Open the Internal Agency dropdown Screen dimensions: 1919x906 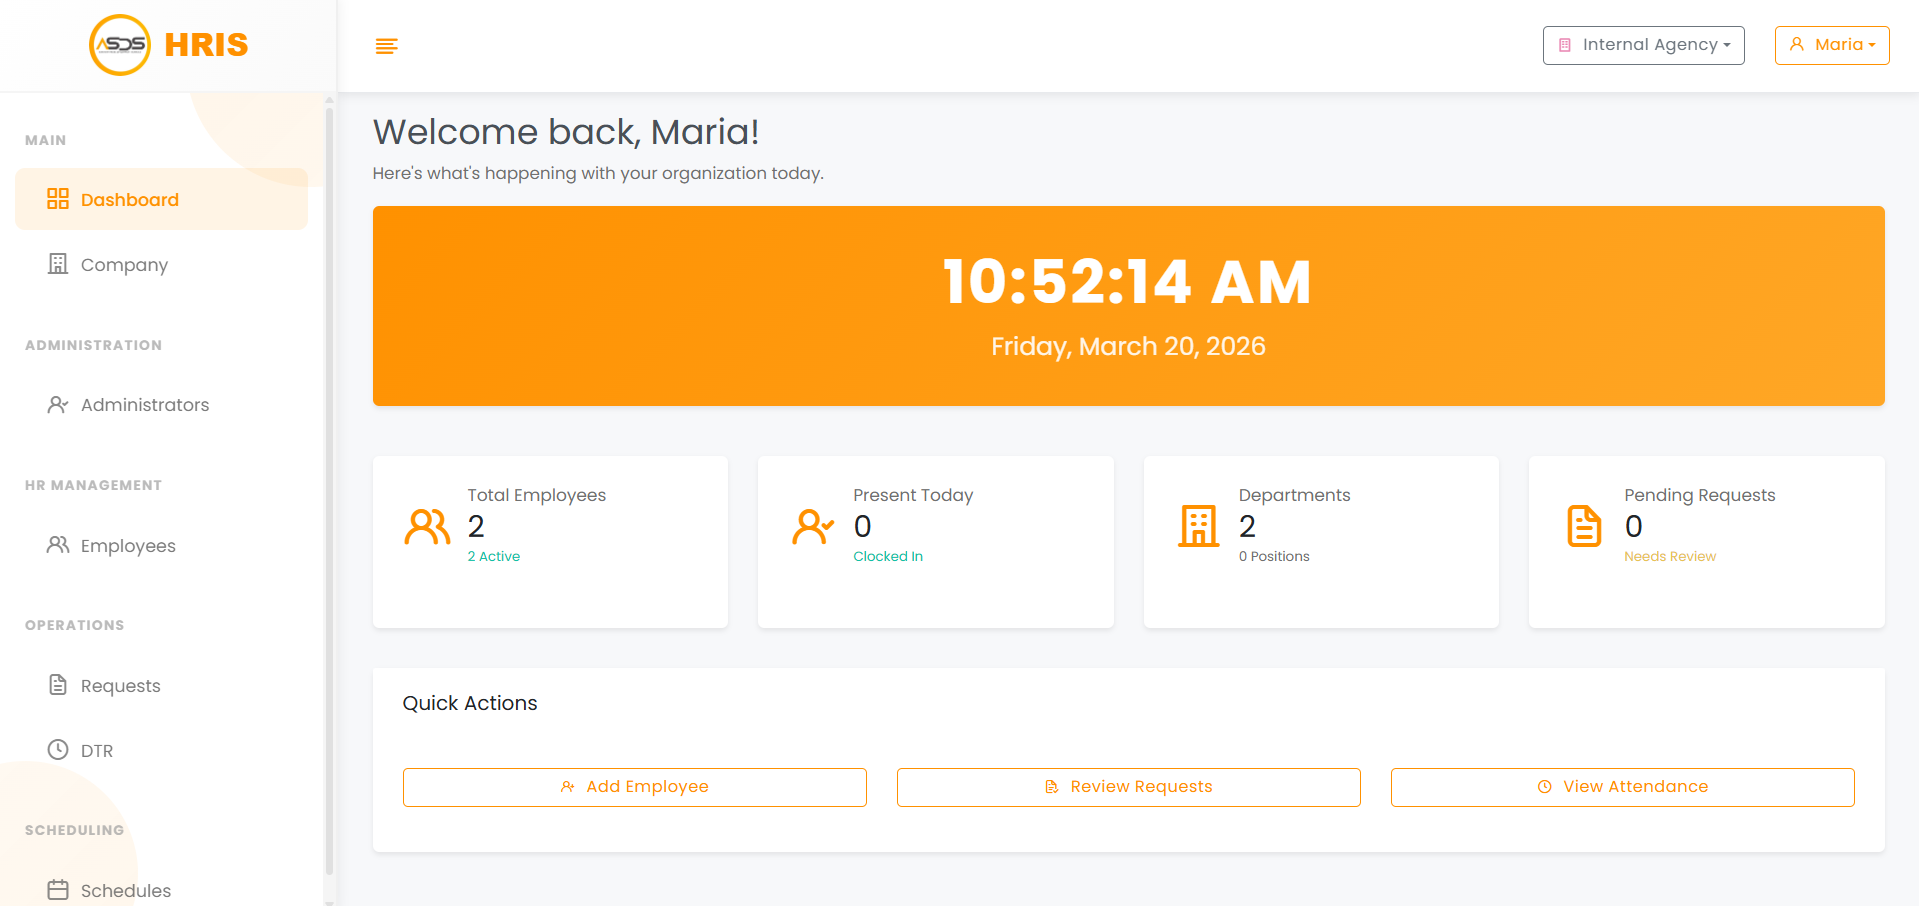(1643, 44)
